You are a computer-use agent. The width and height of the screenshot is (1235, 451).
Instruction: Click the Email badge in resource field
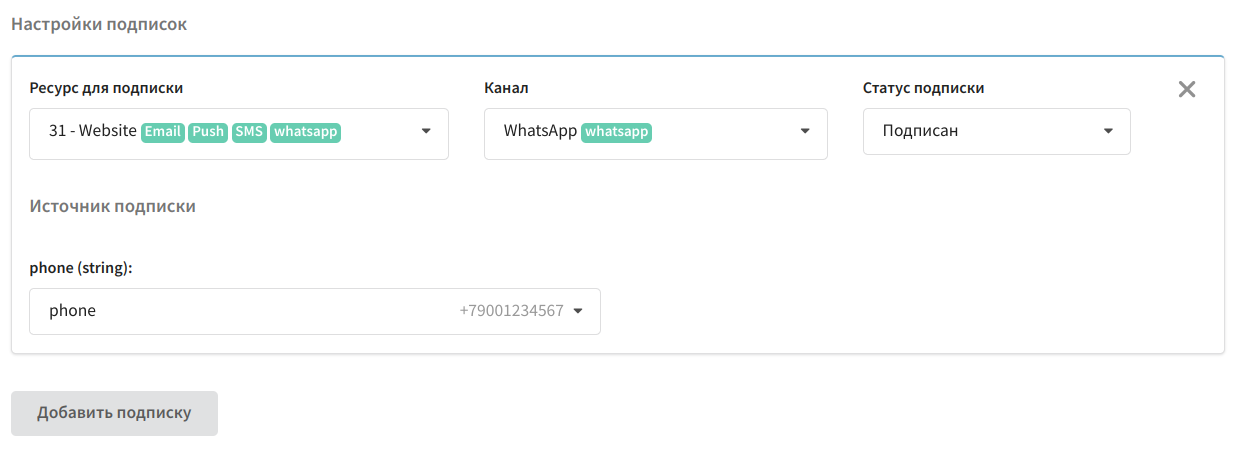(163, 132)
